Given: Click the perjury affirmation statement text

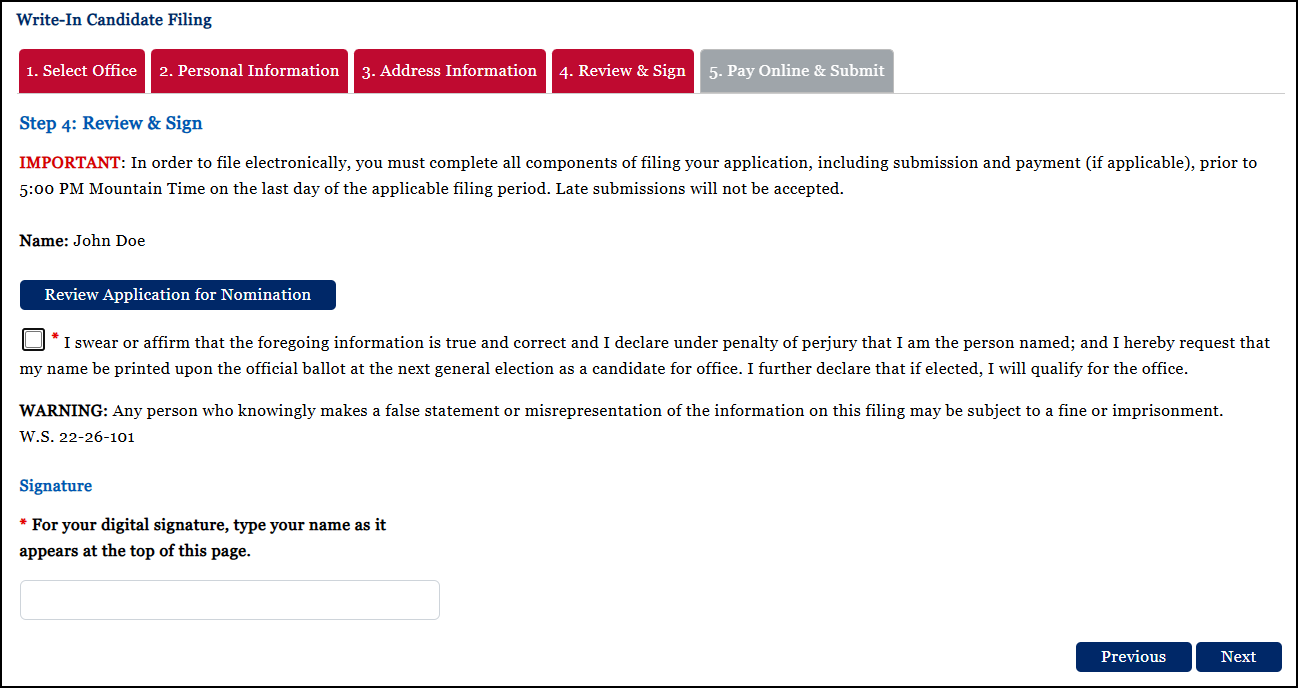Looking at the screenshot, I should 645,355.
